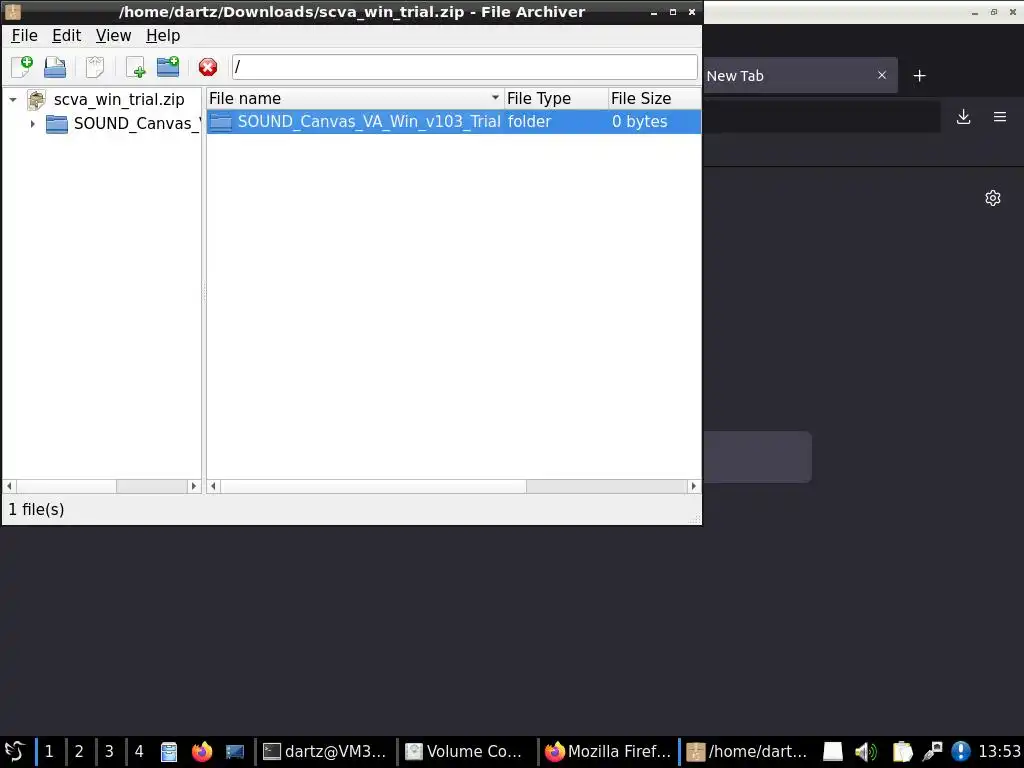Click the '1 file(s)' status bar text
This screenshot has height=768, width=1024.
pyautogui.click(x=37, y=509)
